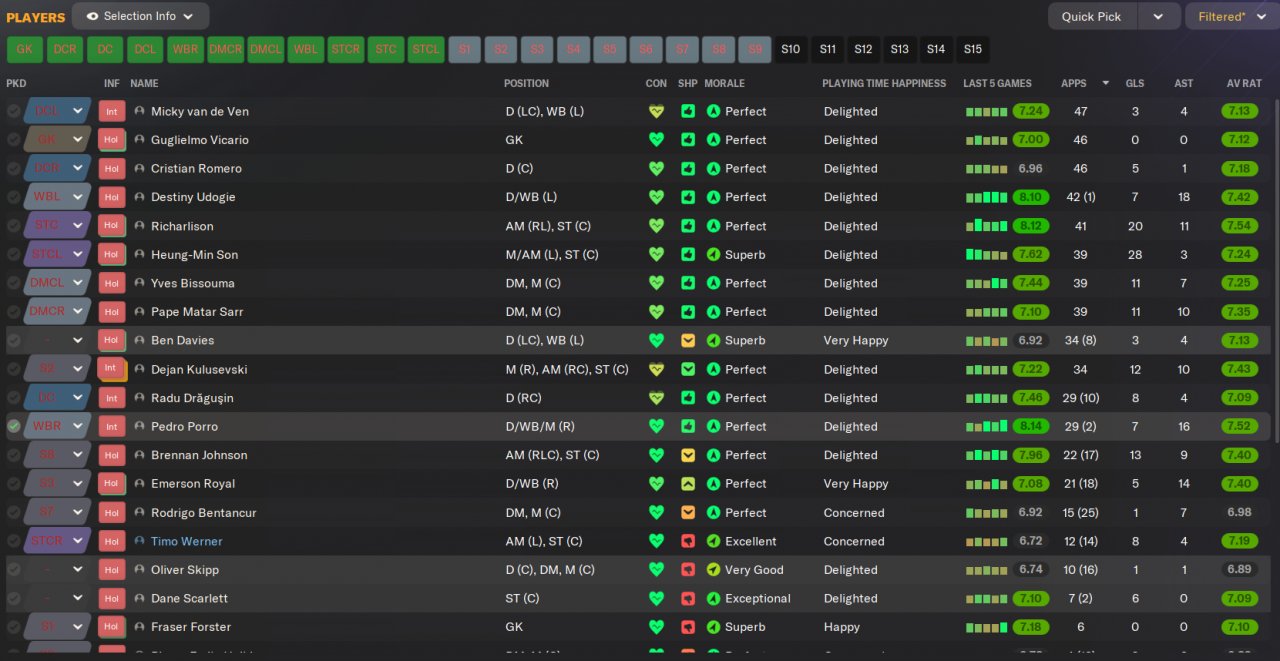Toggle the picked checkmark for Oliver Skipp

click(14, 570)
